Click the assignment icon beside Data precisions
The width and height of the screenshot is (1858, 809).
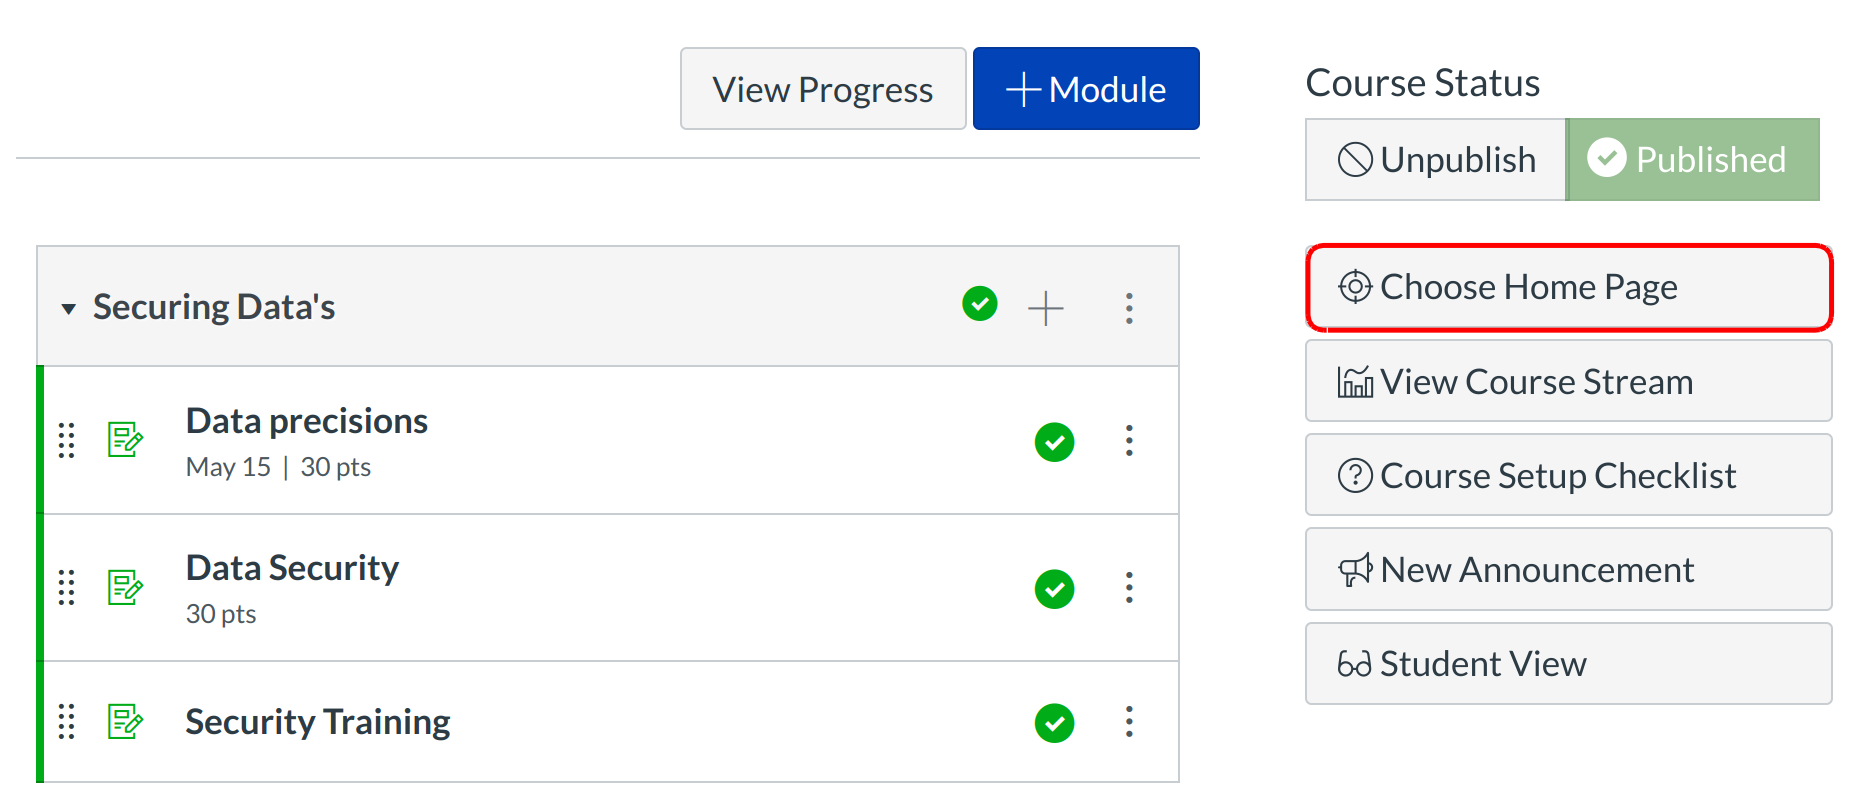(125, 439)
